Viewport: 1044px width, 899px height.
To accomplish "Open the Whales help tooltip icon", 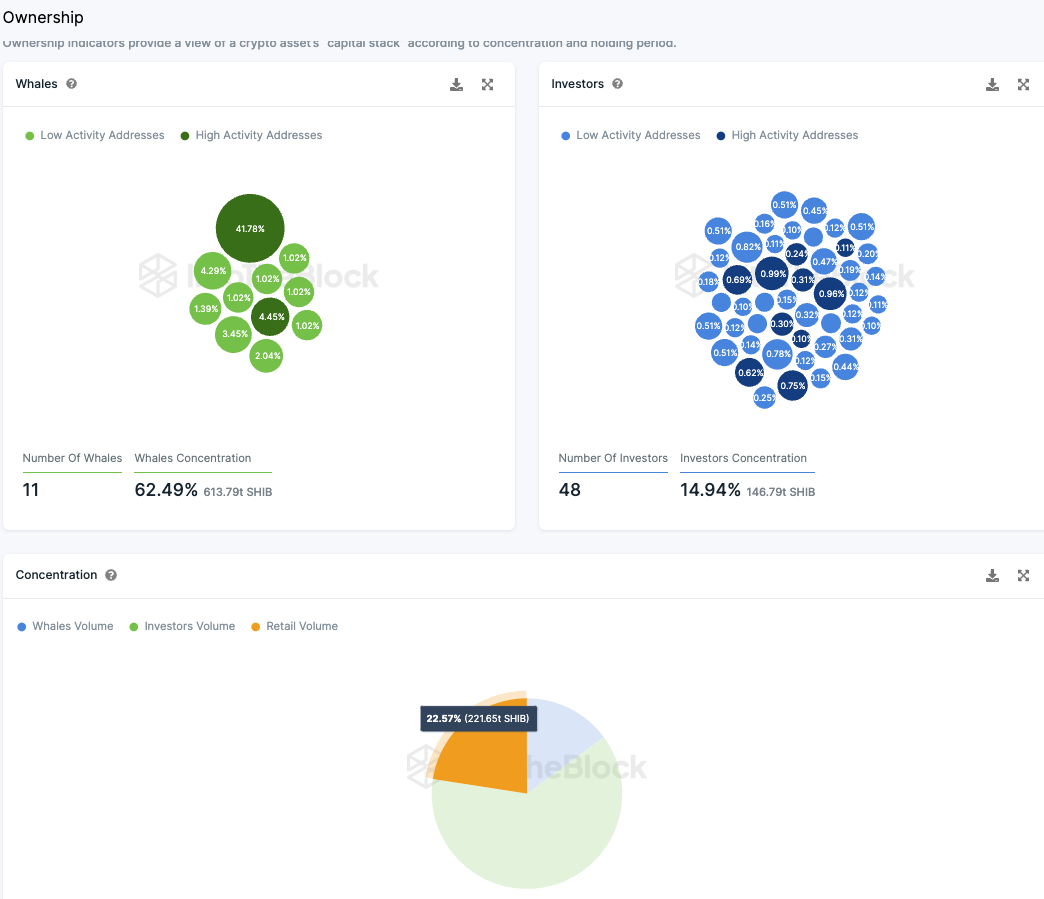I will click(x=71, y=84).
